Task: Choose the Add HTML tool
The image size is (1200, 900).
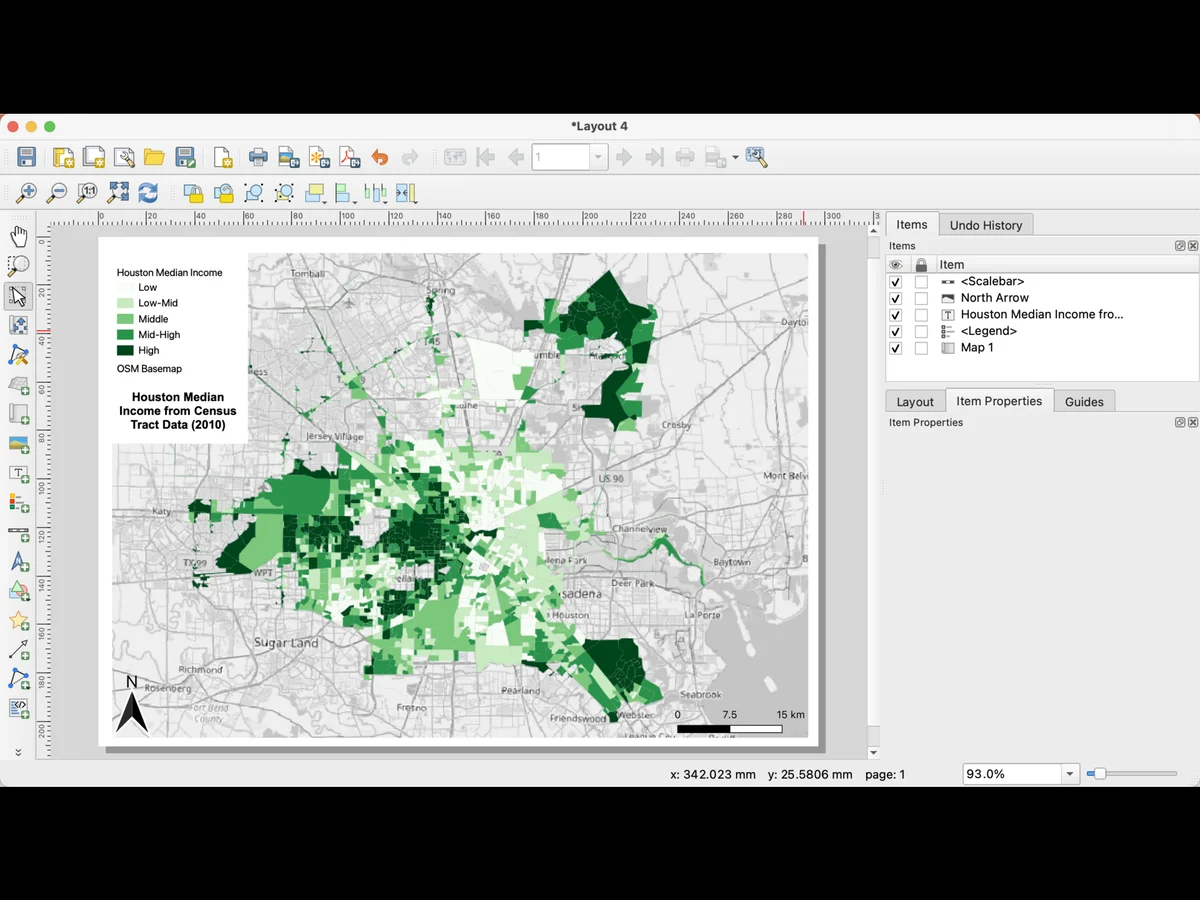Action: (18, 709)
